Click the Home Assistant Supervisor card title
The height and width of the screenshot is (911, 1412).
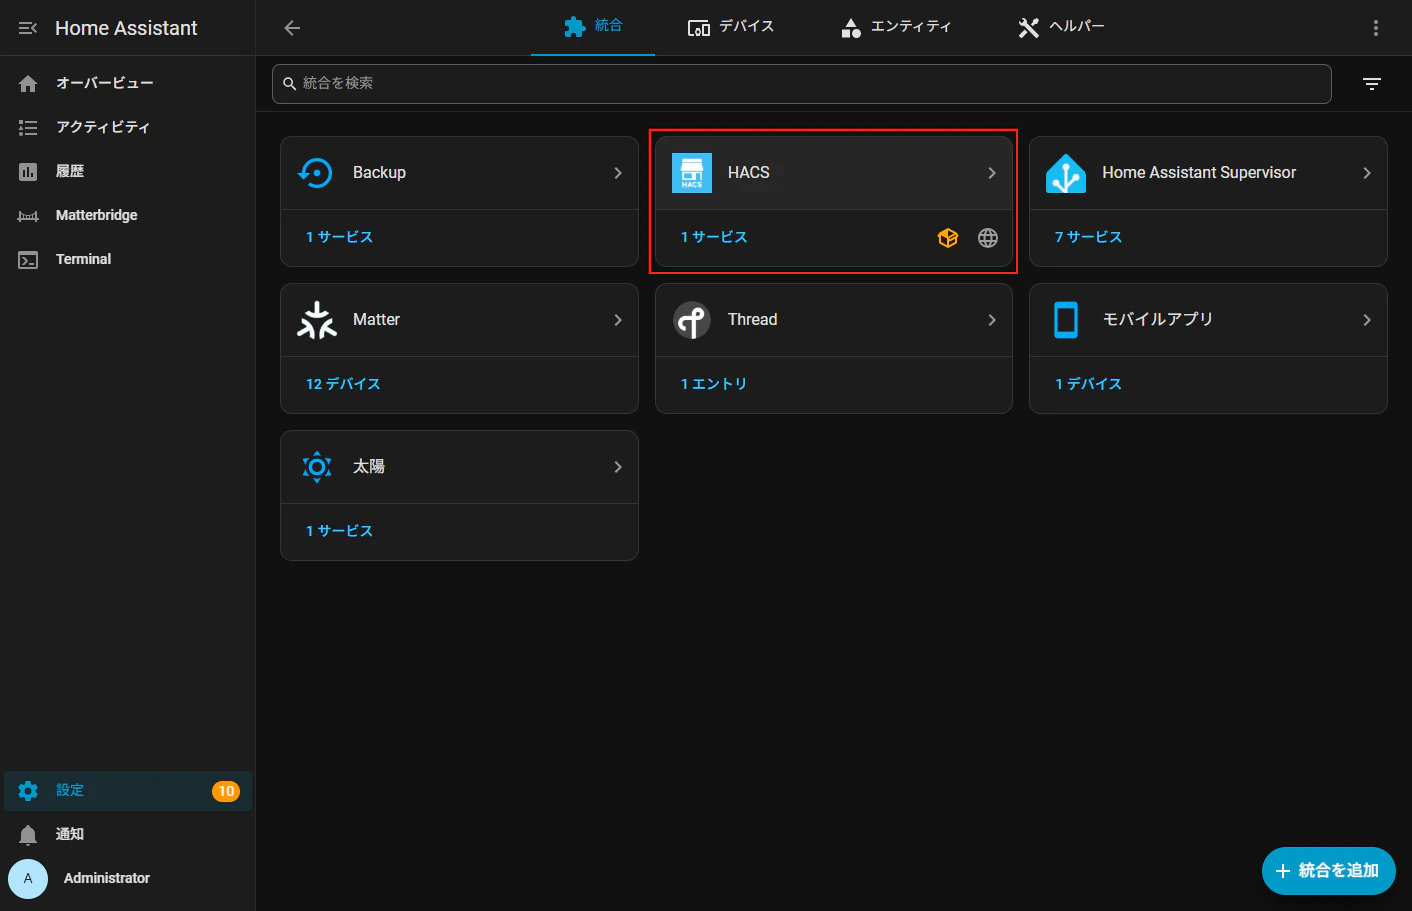1199,173
